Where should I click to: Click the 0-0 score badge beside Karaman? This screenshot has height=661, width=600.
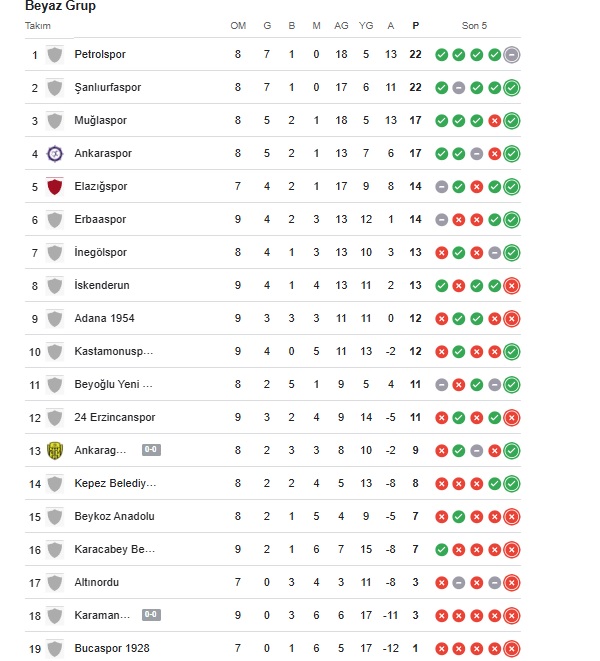[x=151, y=615]
